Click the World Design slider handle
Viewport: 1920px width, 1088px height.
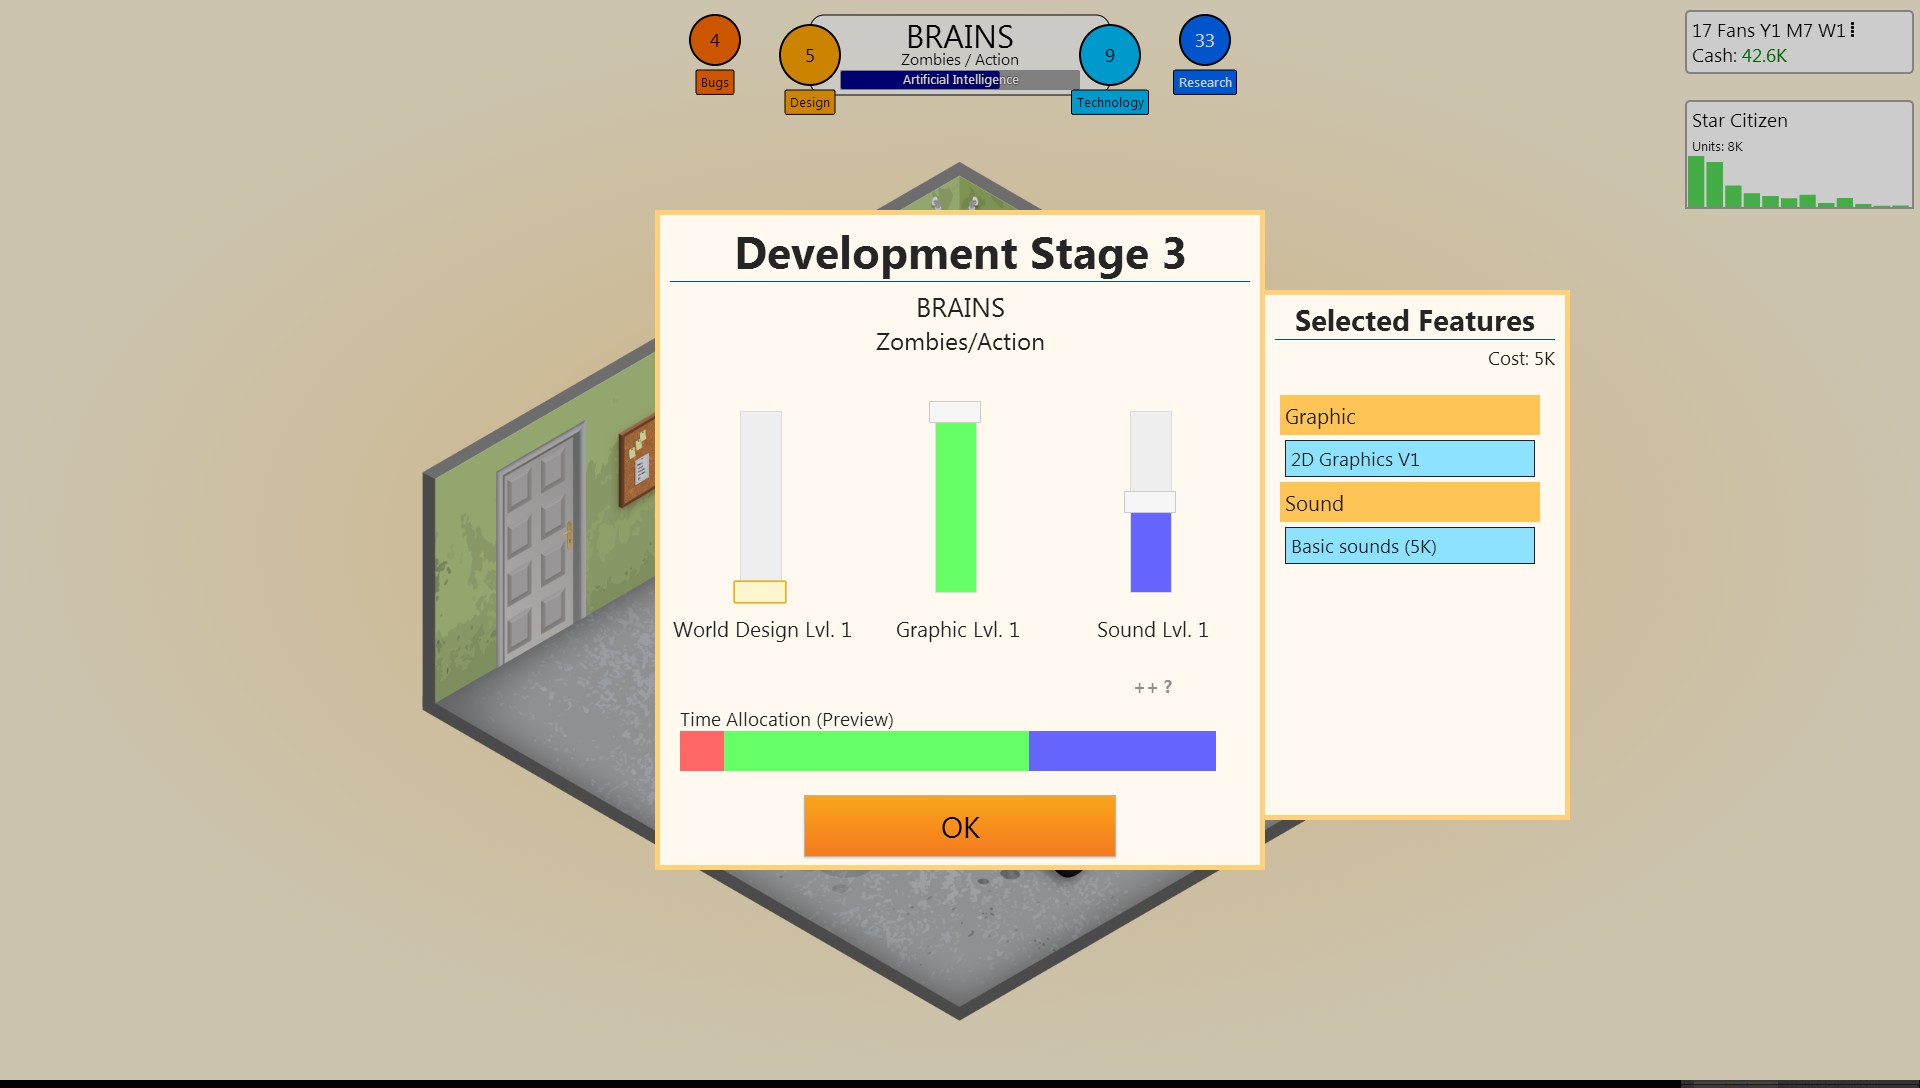pyautogui.click(x=760, y=592)
